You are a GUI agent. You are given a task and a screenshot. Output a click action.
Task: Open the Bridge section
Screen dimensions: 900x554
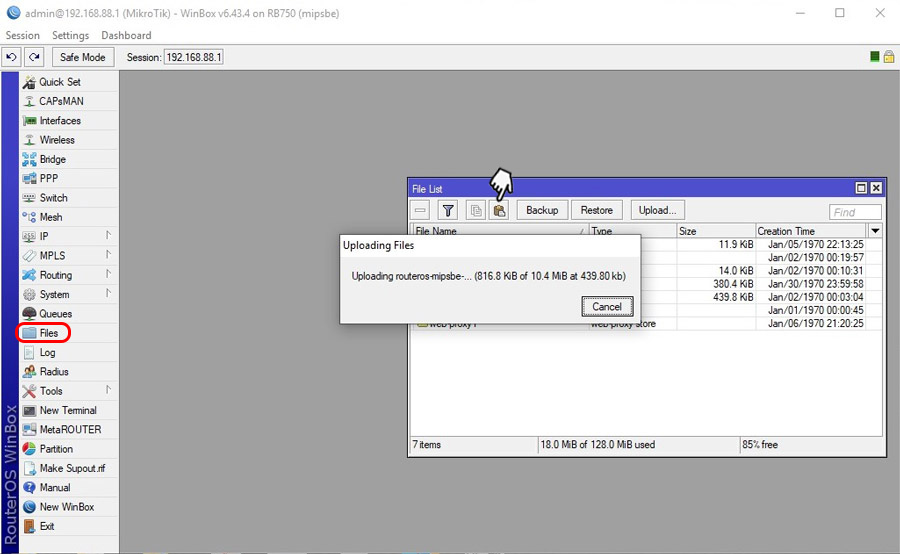coord(68,159)
